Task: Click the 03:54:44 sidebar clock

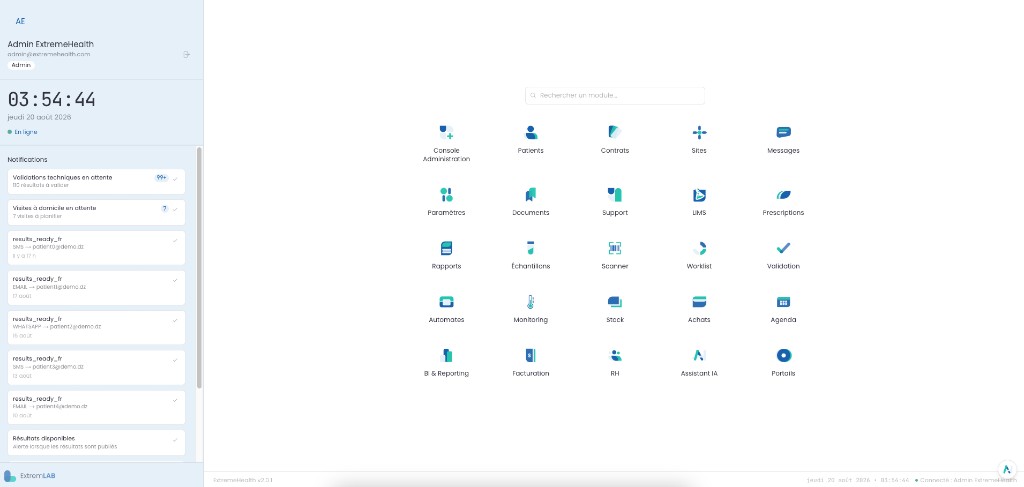Action: [52, 99]
